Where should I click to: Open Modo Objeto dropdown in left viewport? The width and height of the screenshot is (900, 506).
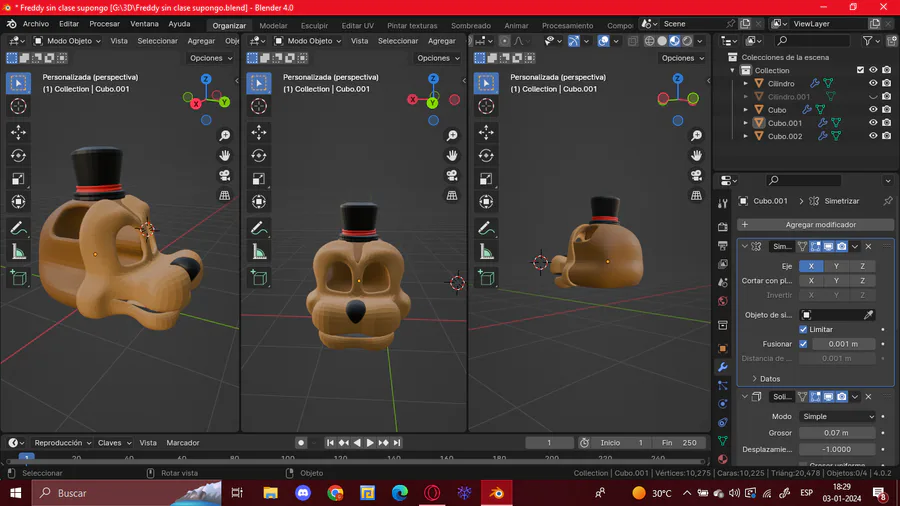coord(67,41)
